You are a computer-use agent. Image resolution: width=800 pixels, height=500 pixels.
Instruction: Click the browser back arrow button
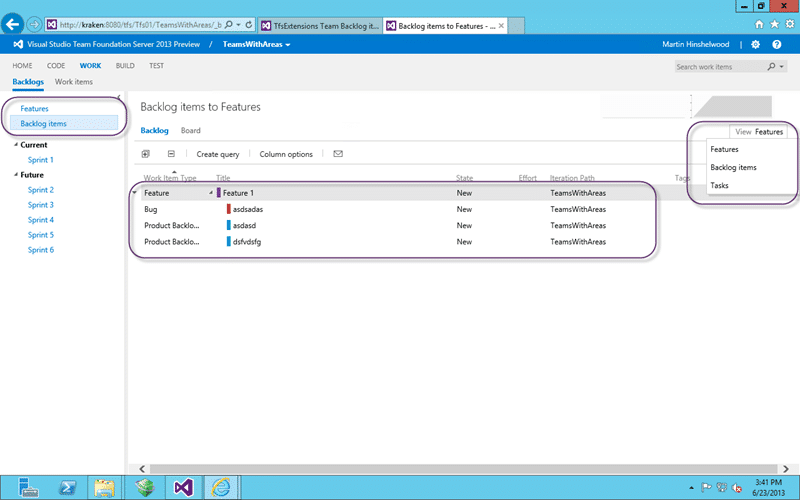point(12,24)
